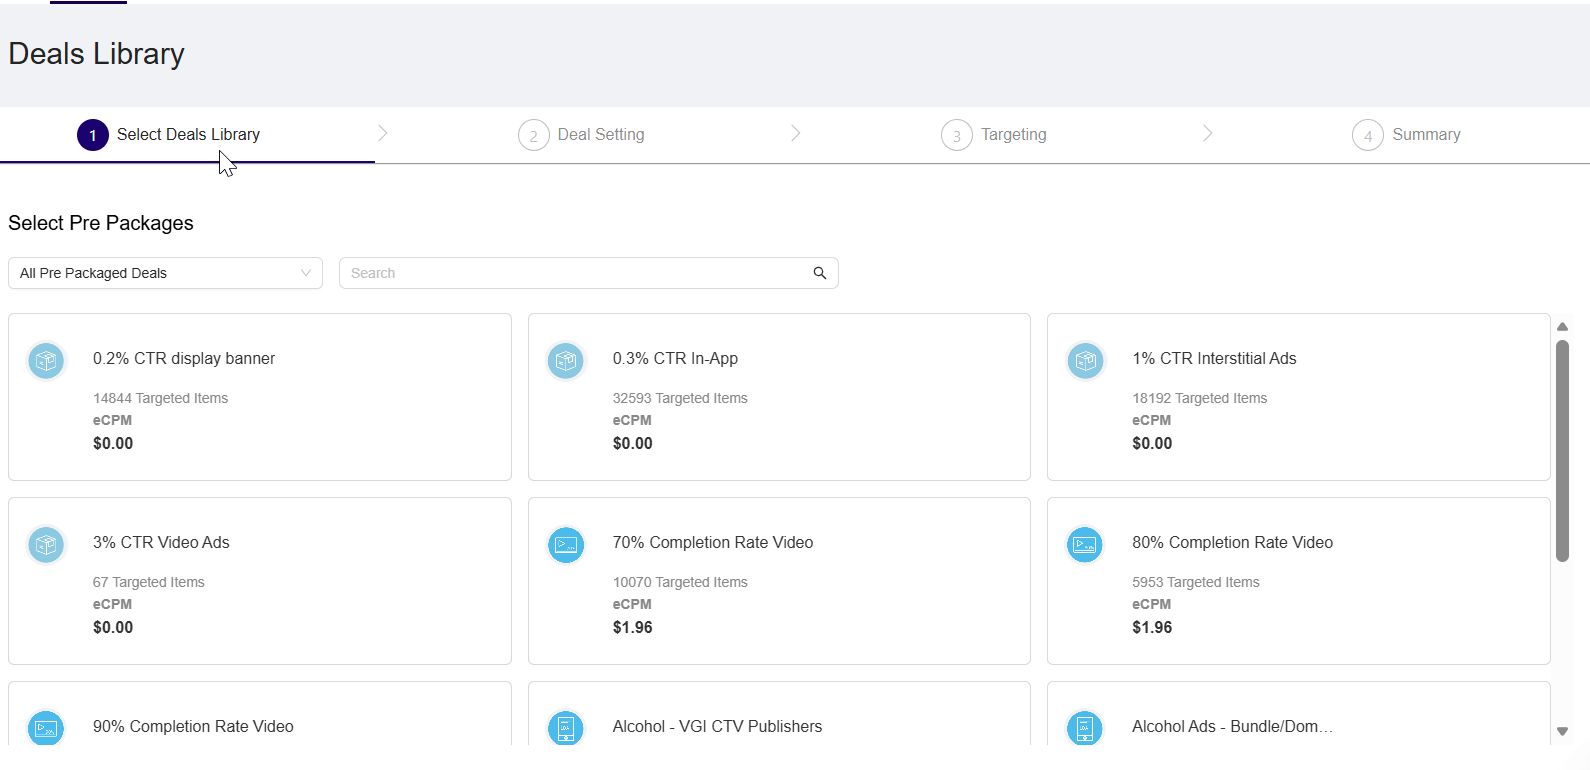
Task: Click the package icon for 3% CTR Video Ads
Action: click(46, 545)
